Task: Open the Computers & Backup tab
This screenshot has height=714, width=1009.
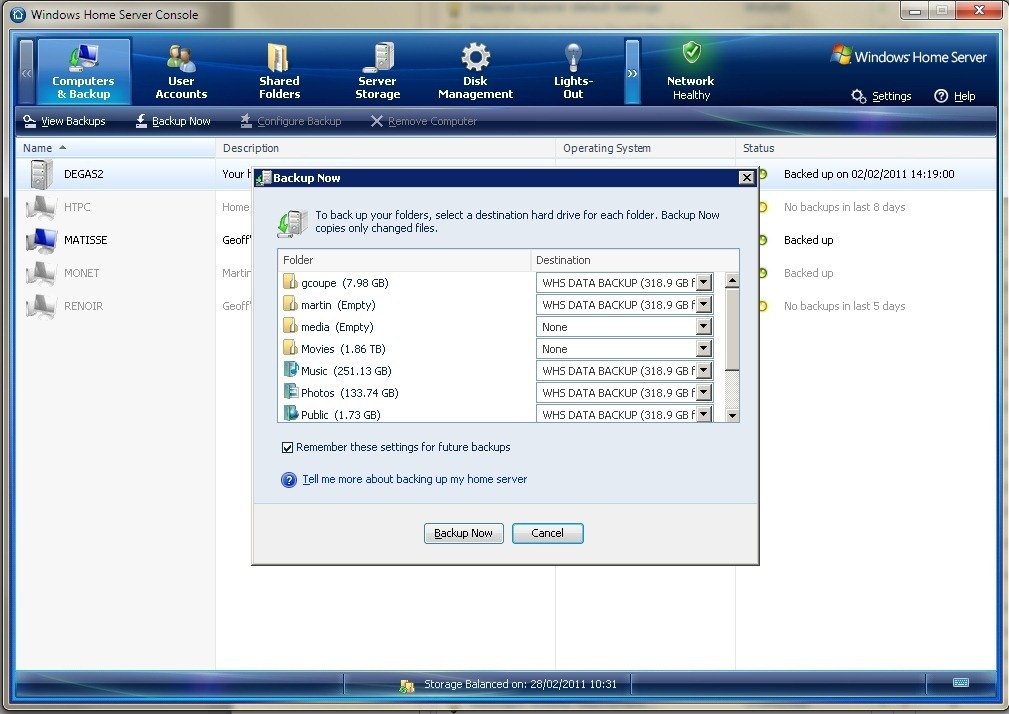Action: point(84,71)
